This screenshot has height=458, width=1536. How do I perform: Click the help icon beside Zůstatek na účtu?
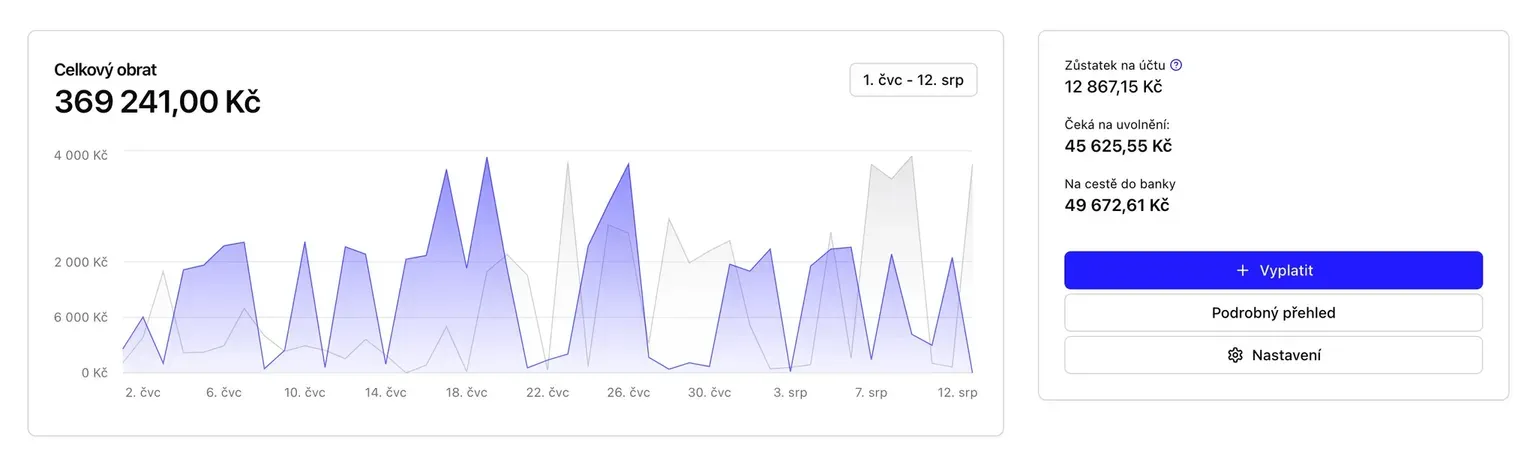click(1176, 65)
